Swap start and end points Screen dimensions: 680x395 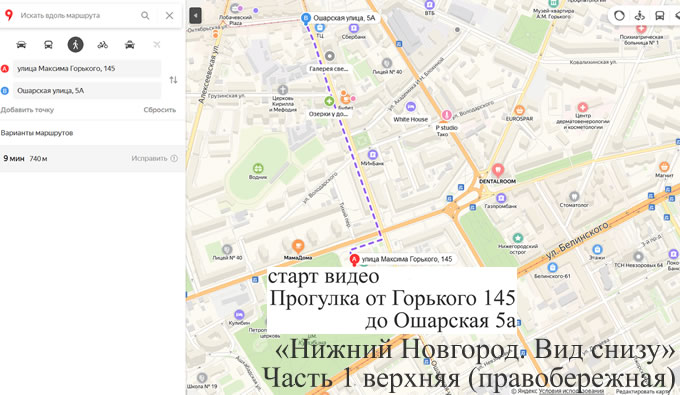click(x=173, y=80)
